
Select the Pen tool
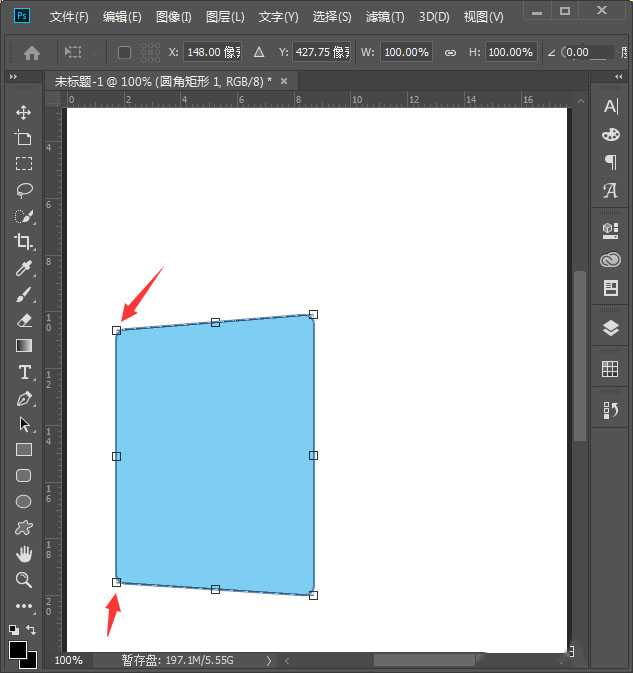coord(24,398)
